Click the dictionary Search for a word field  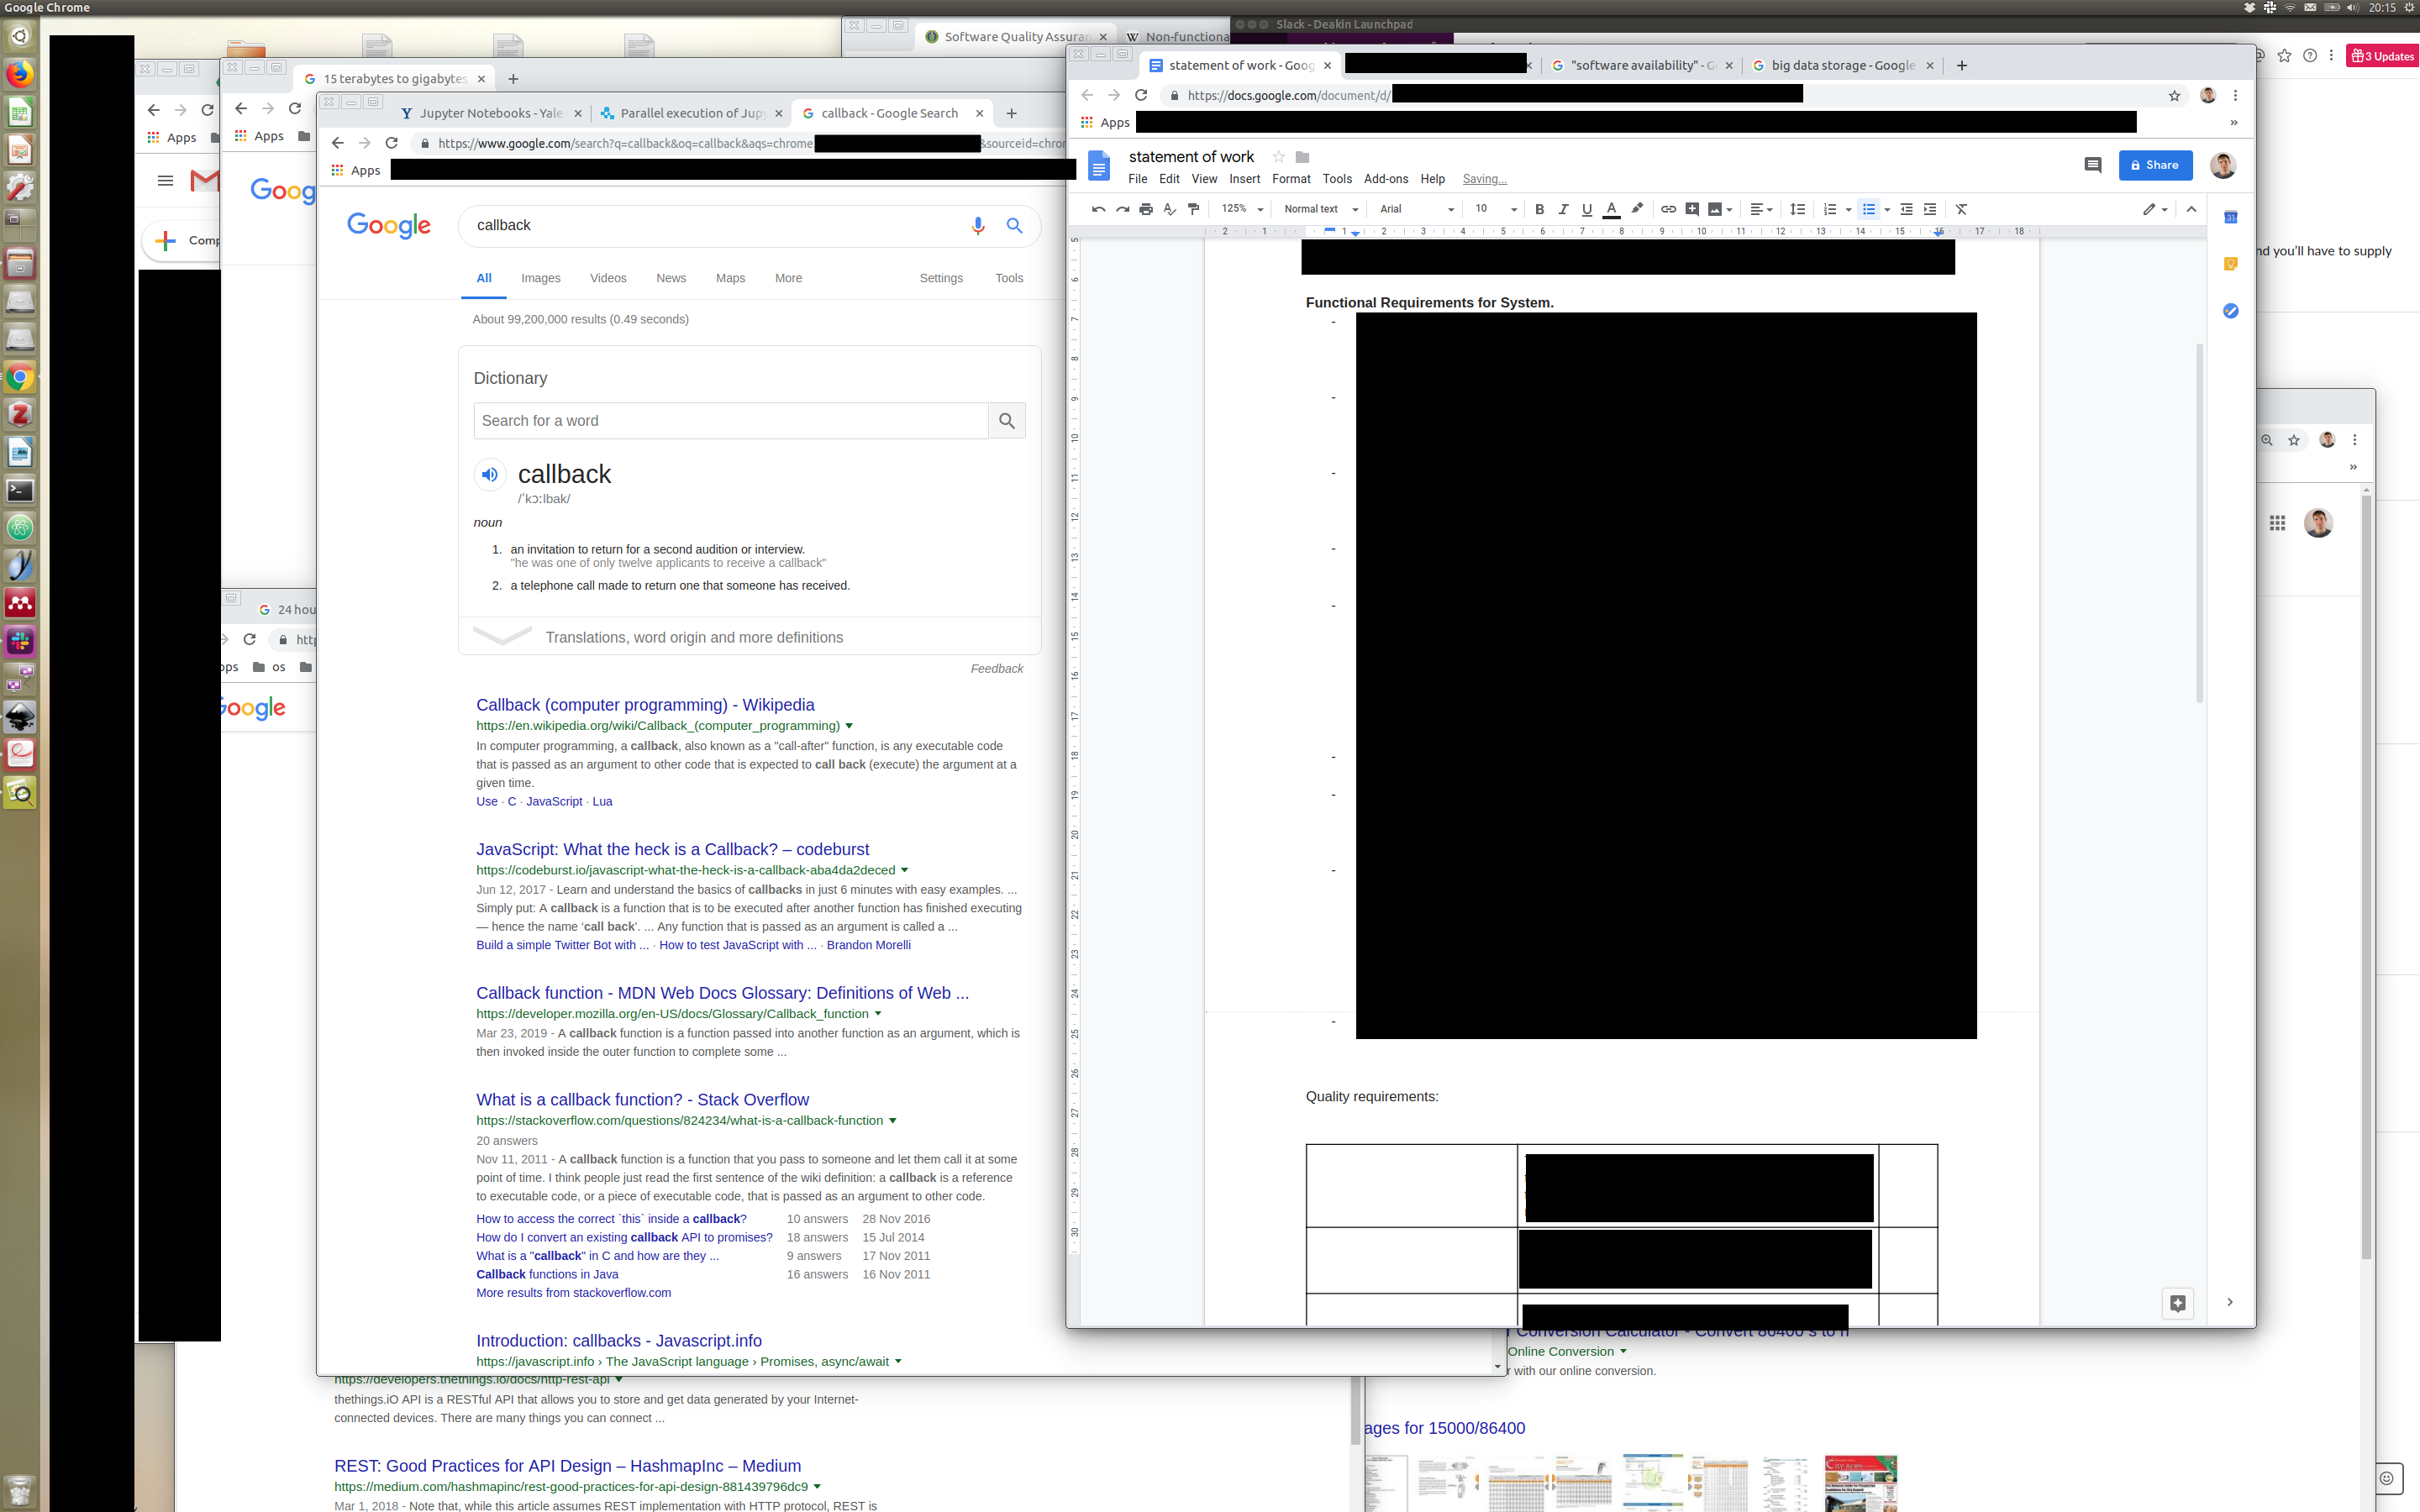point(730,421)
